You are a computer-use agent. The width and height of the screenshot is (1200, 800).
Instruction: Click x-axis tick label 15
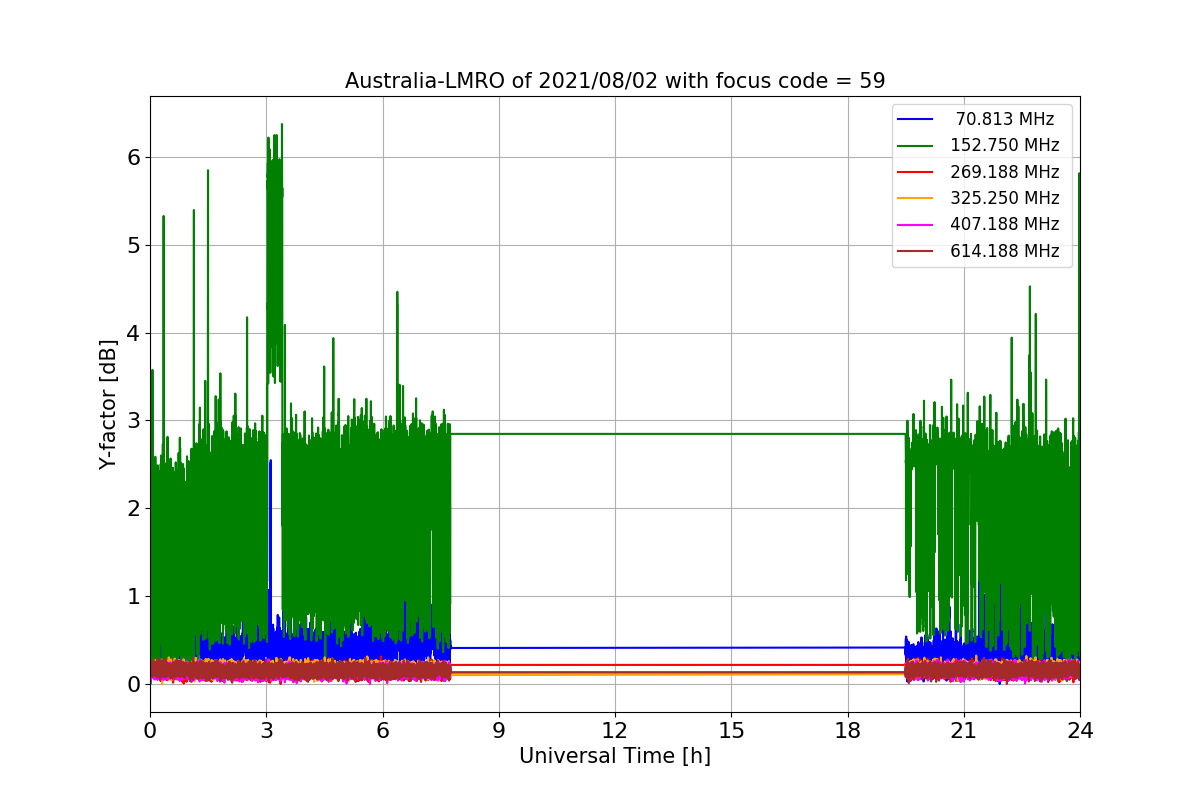[x=731, y=731]
